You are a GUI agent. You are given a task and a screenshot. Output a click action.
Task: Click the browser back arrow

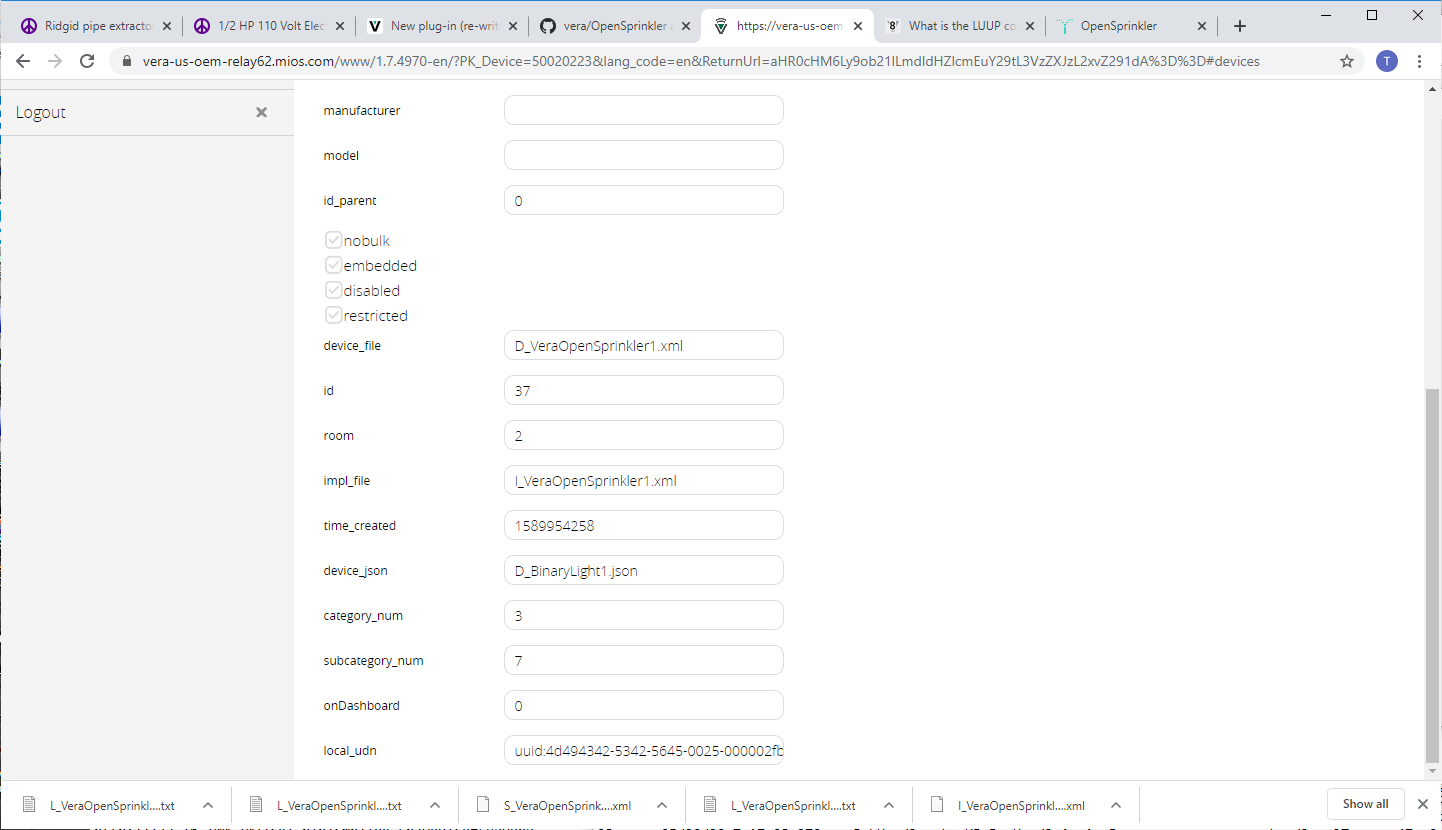23,61
